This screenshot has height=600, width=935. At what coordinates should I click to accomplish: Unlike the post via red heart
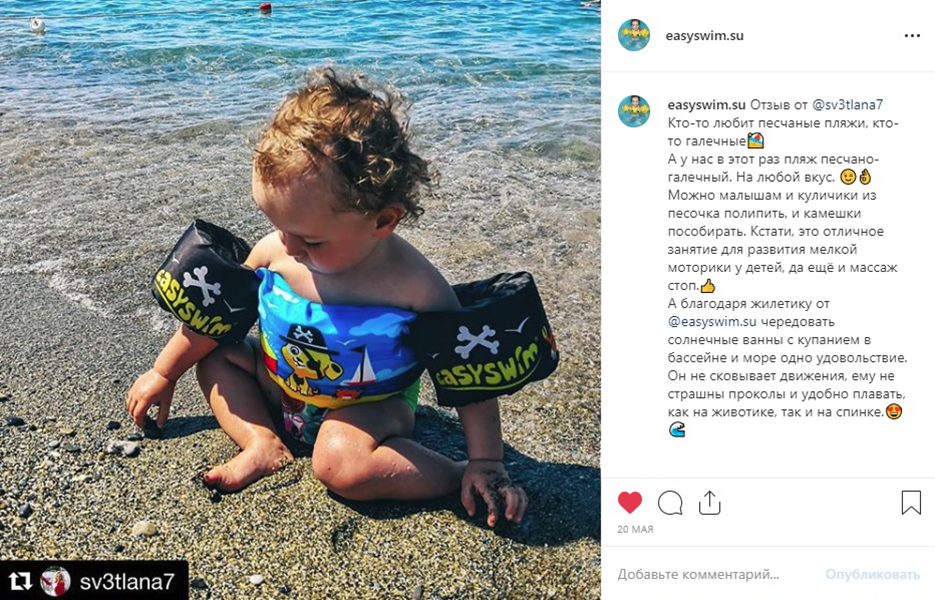coord(630,503)
